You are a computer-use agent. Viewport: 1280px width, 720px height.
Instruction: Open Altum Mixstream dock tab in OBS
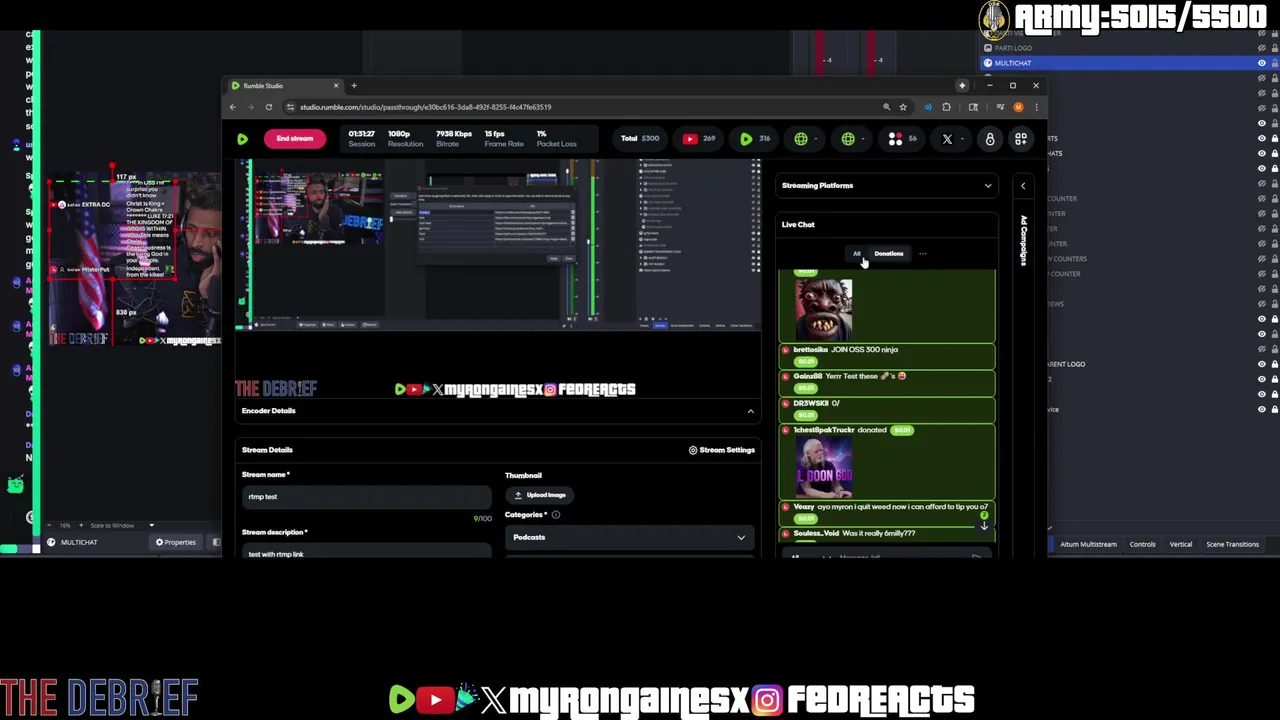[1088, 545]
